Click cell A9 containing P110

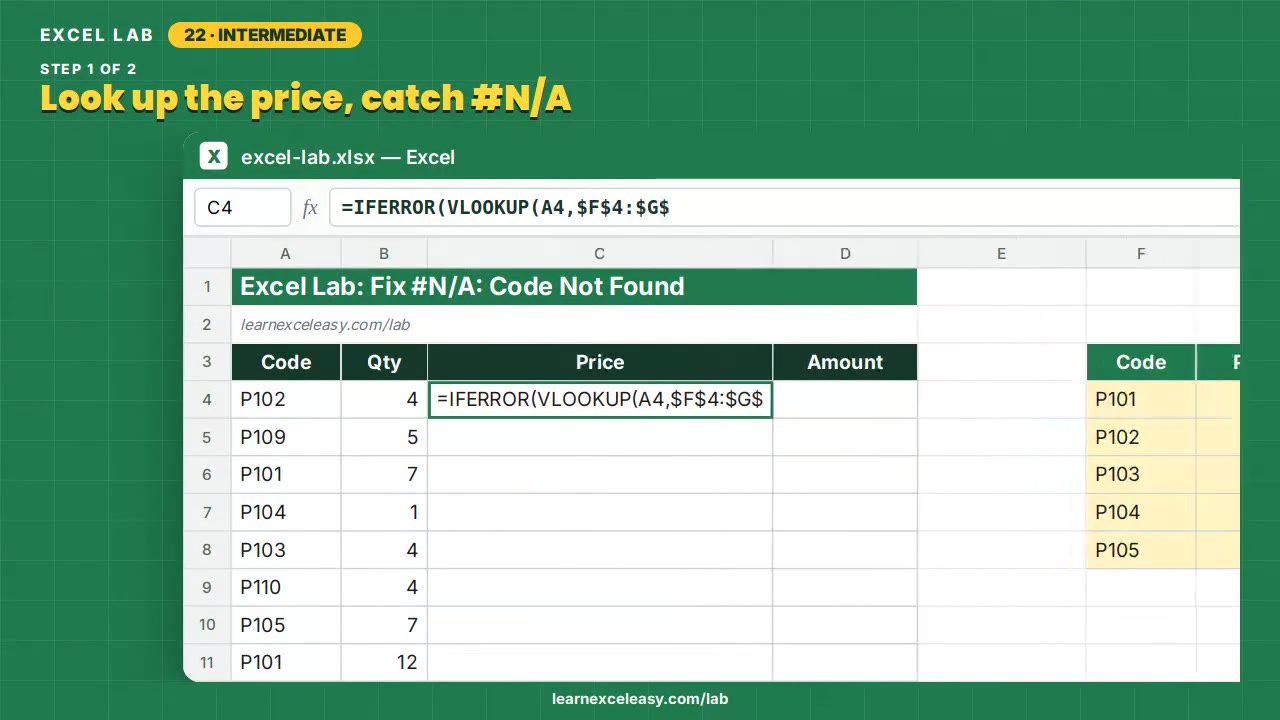point(286,587)
